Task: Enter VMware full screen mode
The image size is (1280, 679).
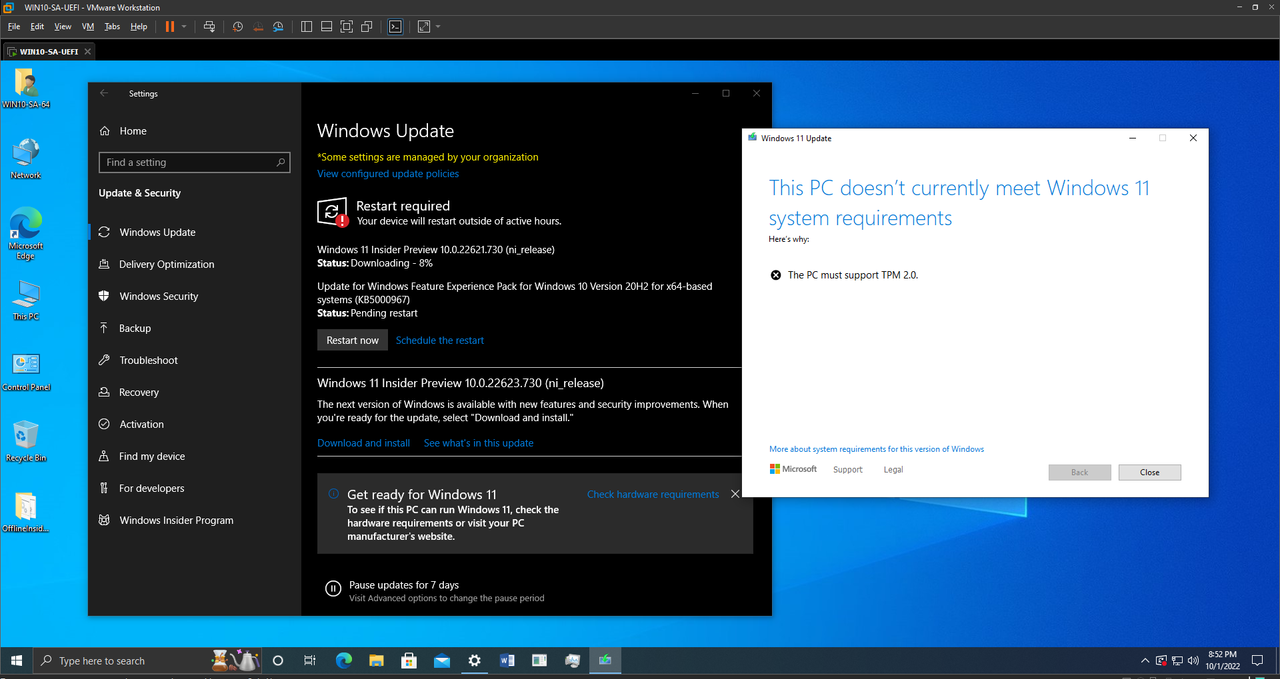Action: click(346, 27)
